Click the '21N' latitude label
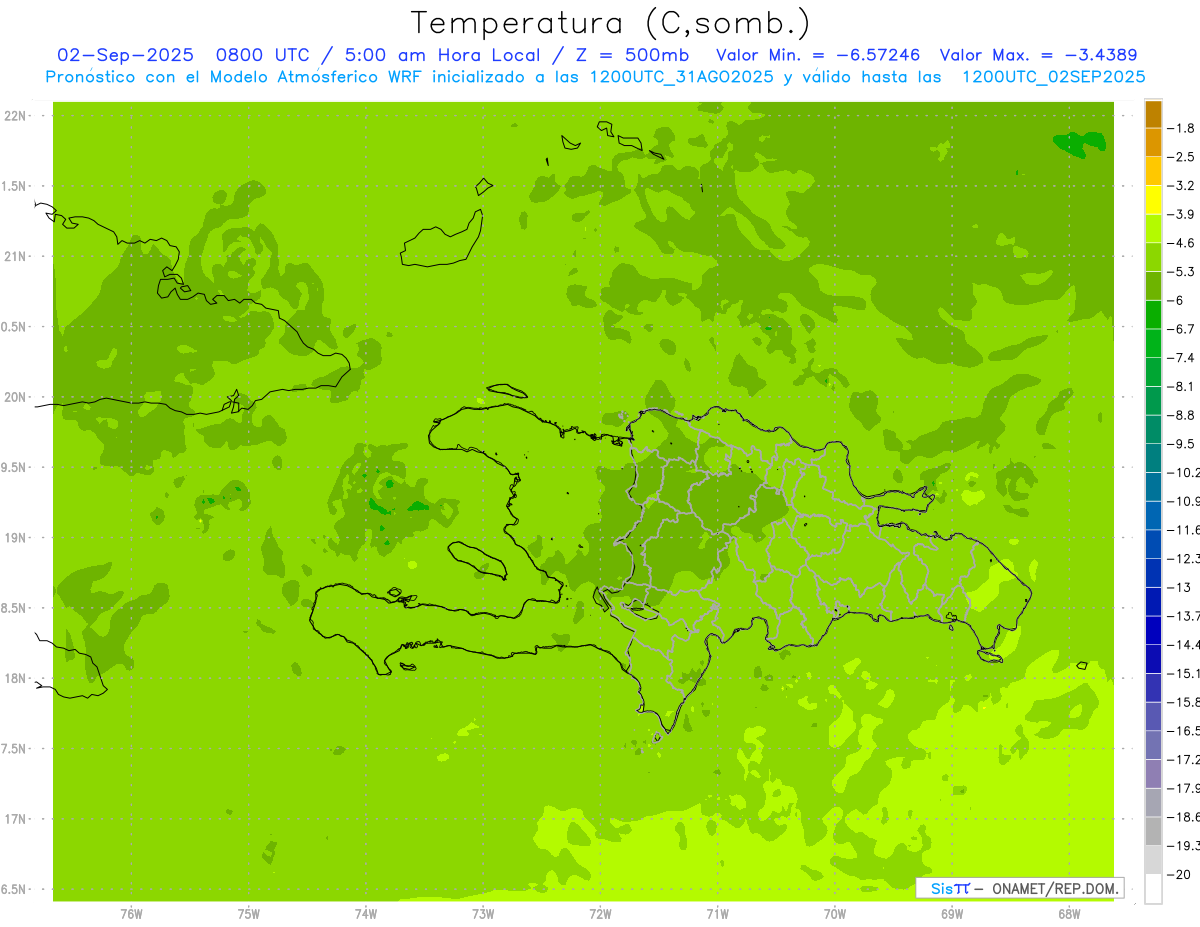1200x927 pixels. pos(16,257)
